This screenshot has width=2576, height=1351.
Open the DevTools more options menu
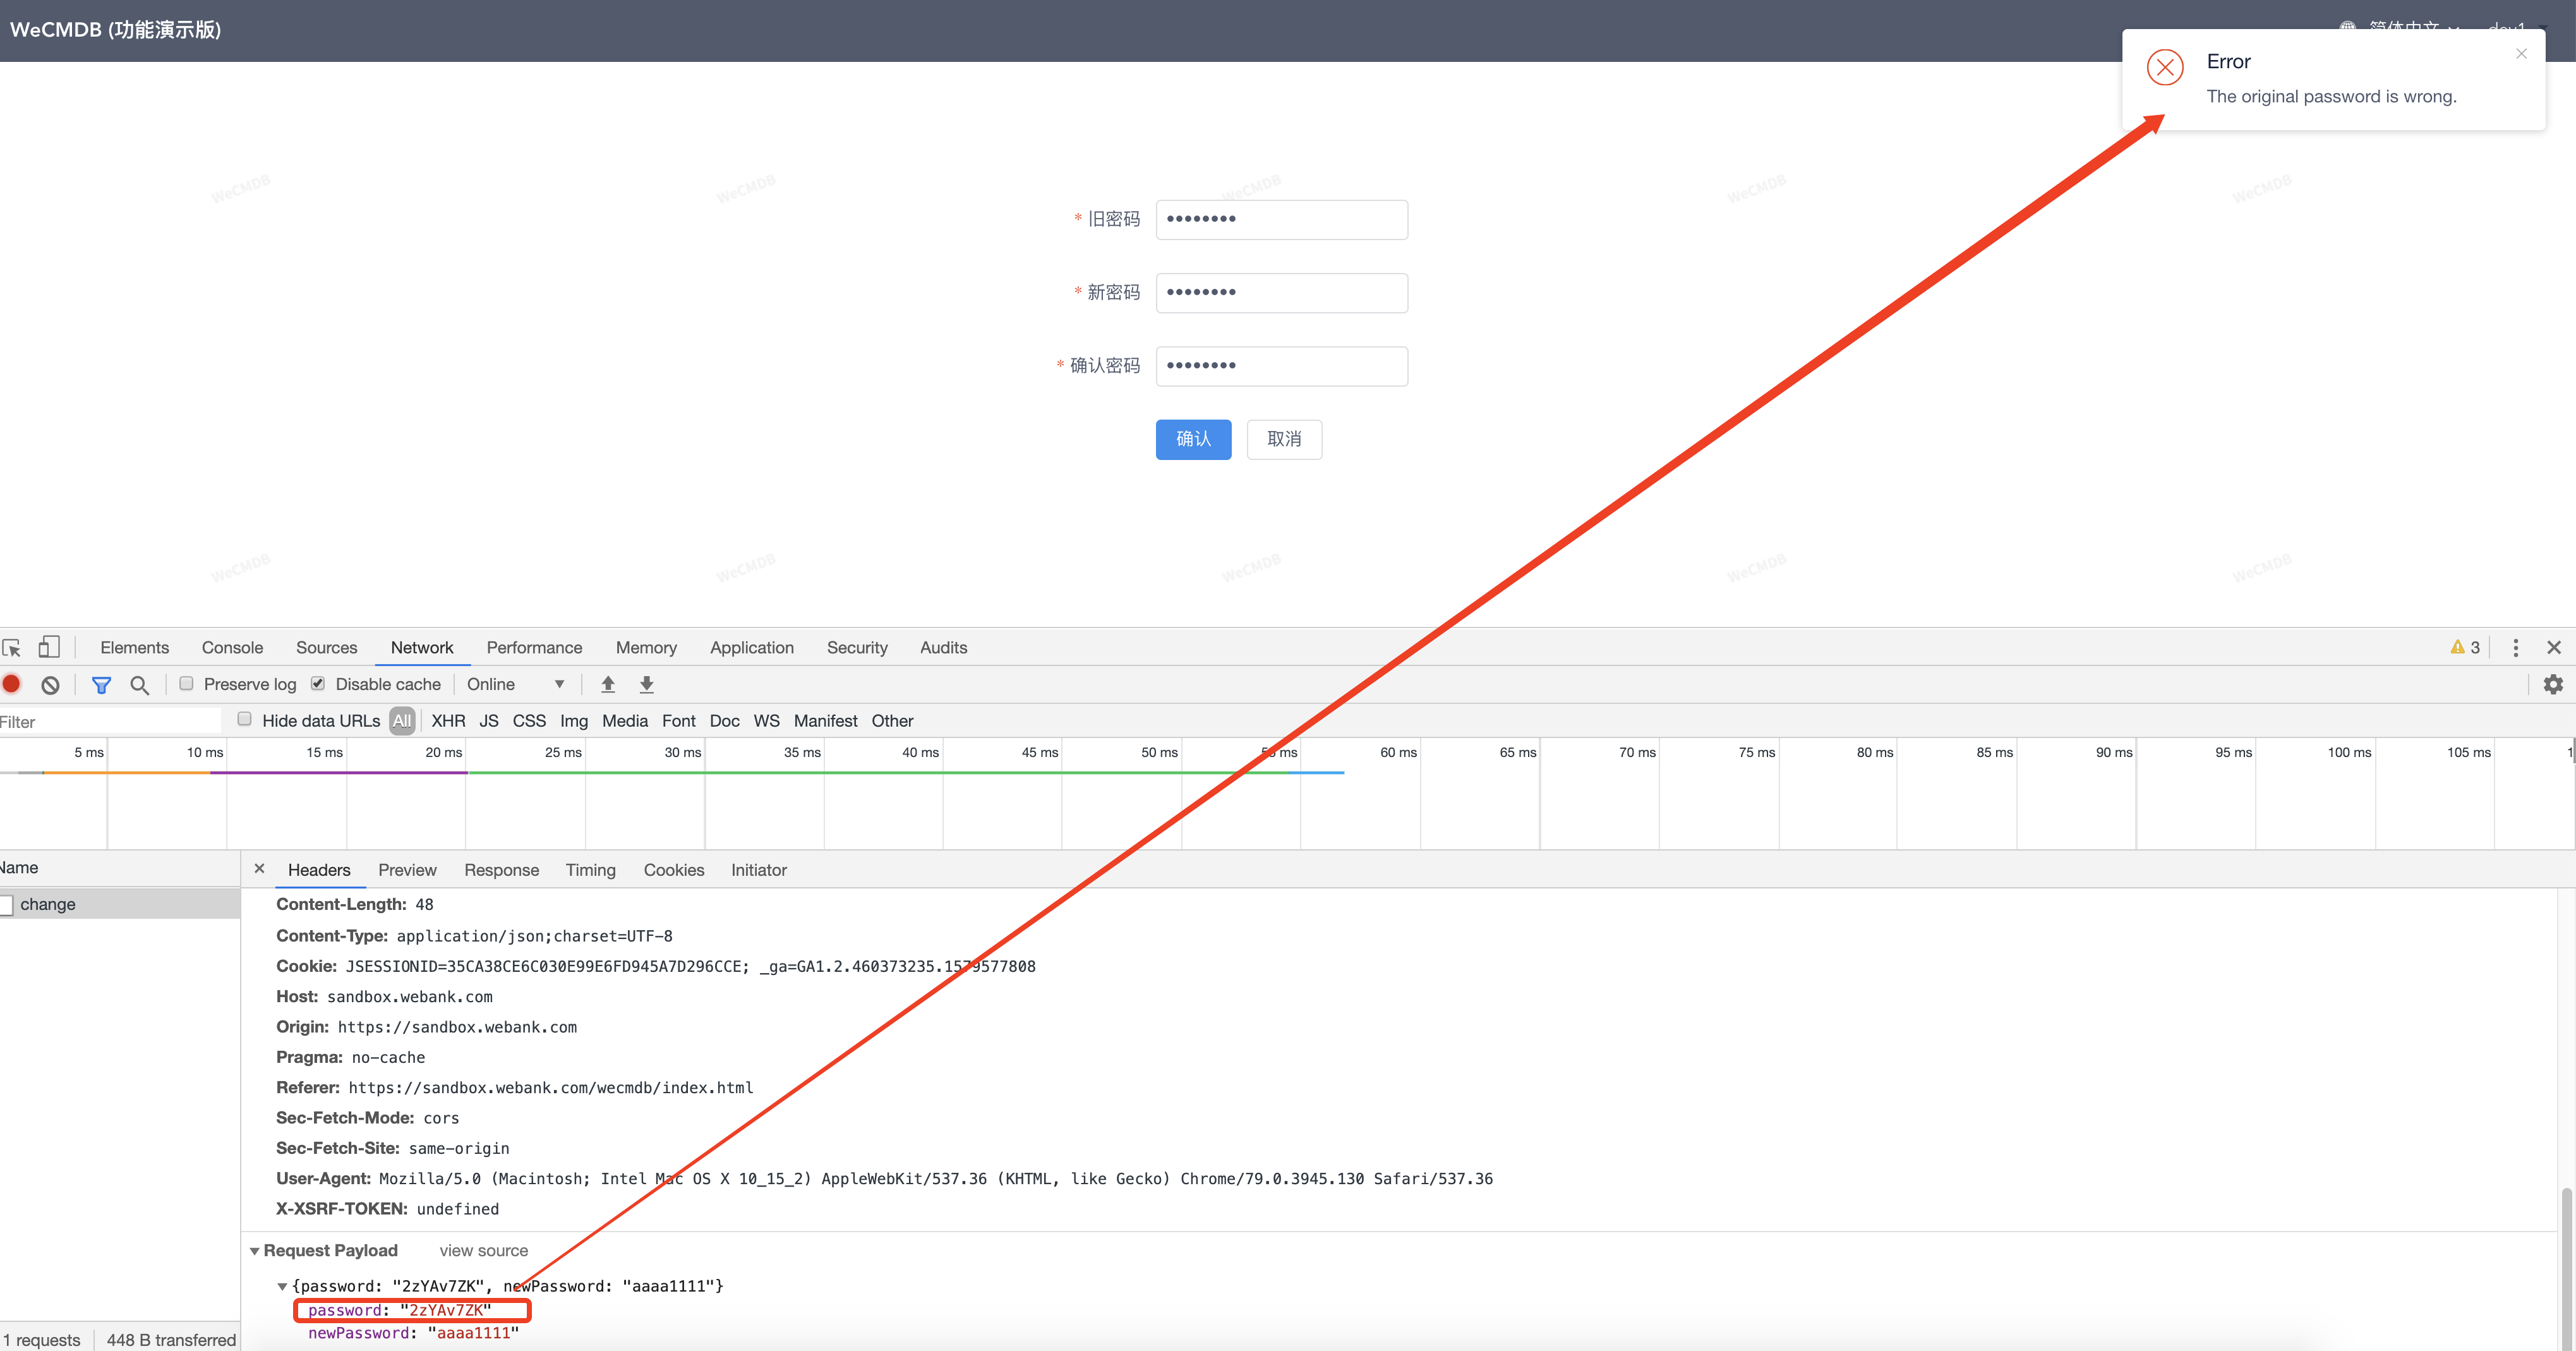[x=2516, y=647]
